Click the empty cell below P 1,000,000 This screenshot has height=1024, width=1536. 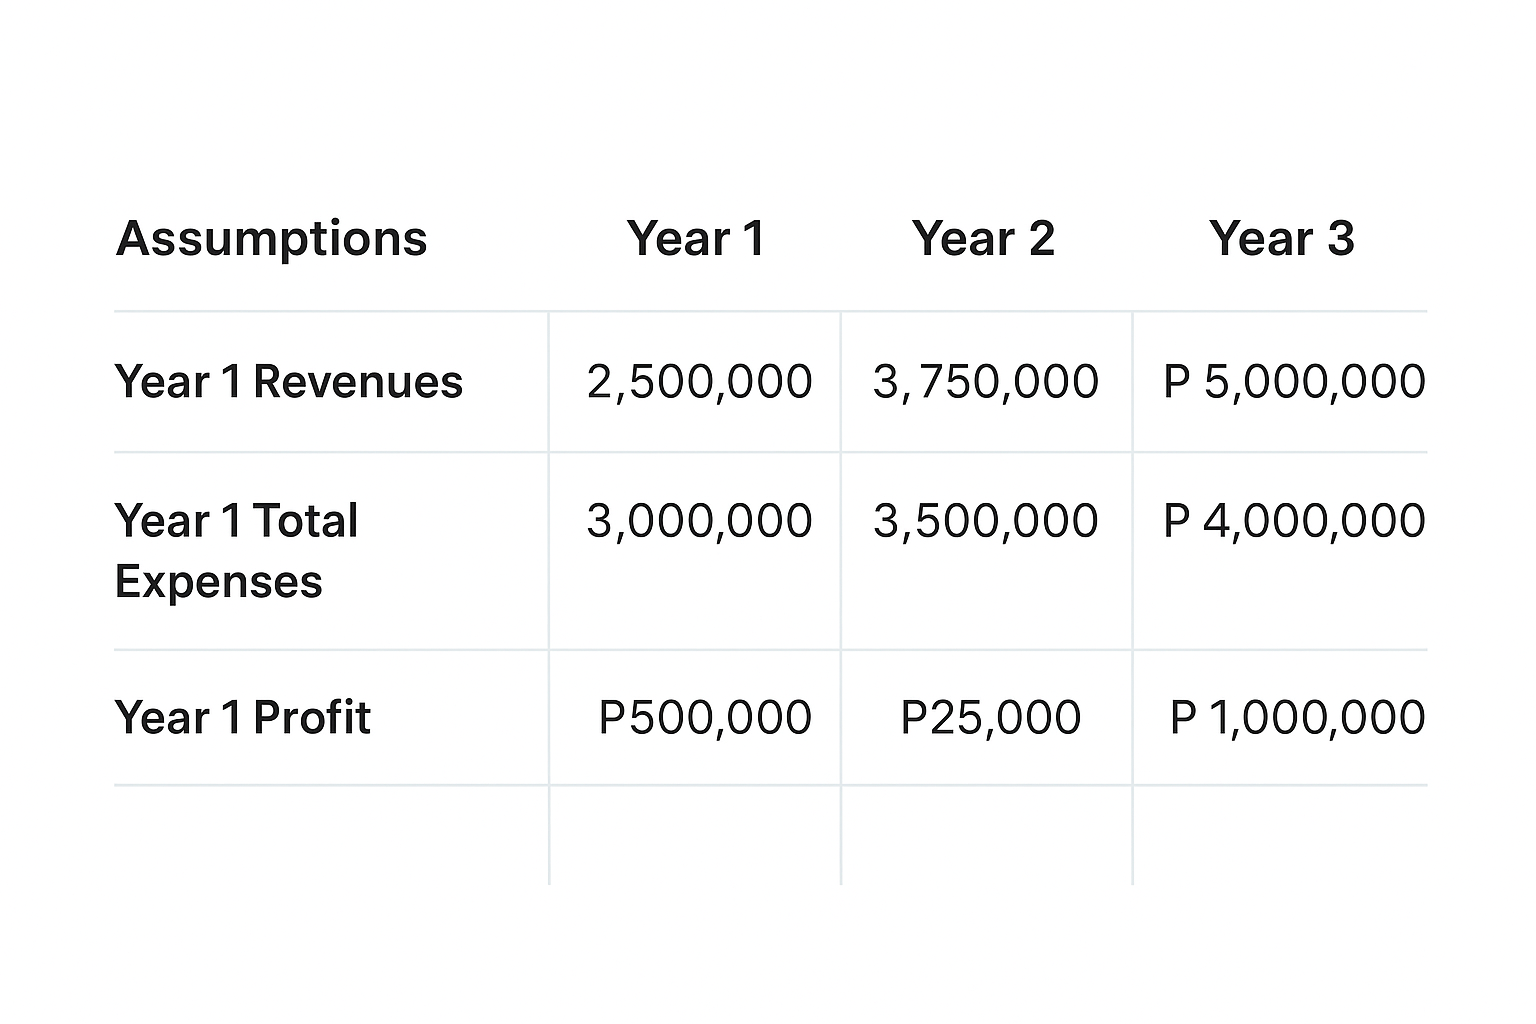pyautogui.click(x=1280, y=835)
